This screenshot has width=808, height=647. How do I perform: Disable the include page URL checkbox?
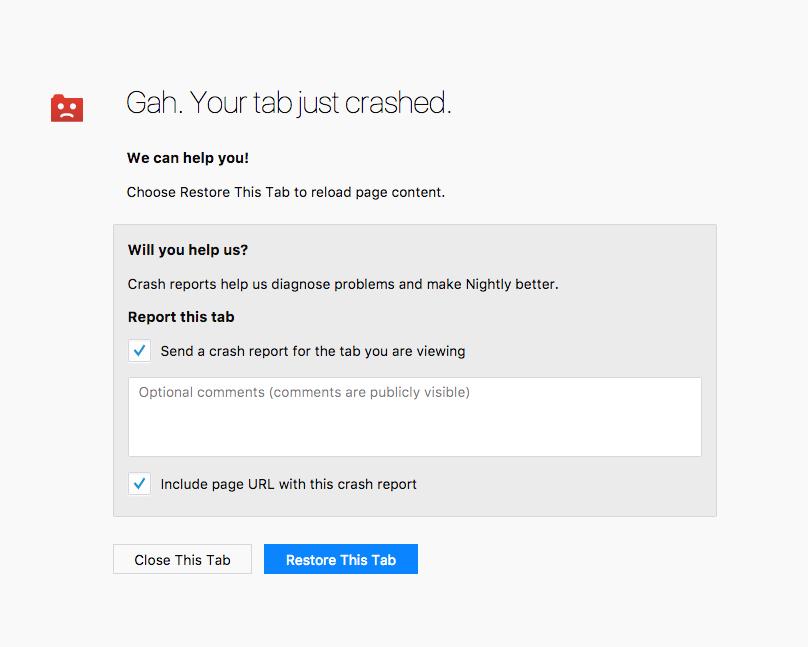[139, 484]
